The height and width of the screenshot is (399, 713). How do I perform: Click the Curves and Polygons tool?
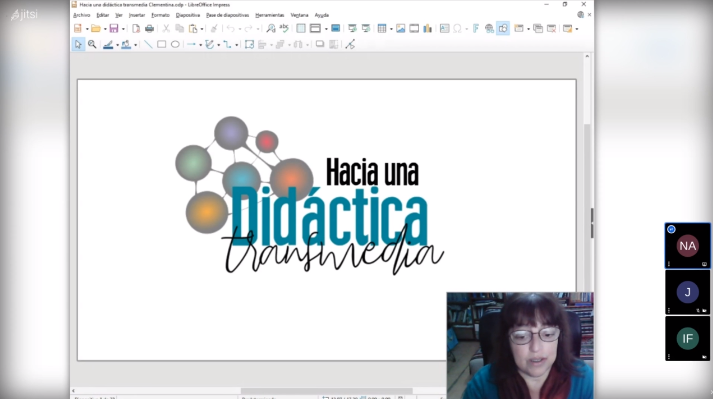coord(209,44)
